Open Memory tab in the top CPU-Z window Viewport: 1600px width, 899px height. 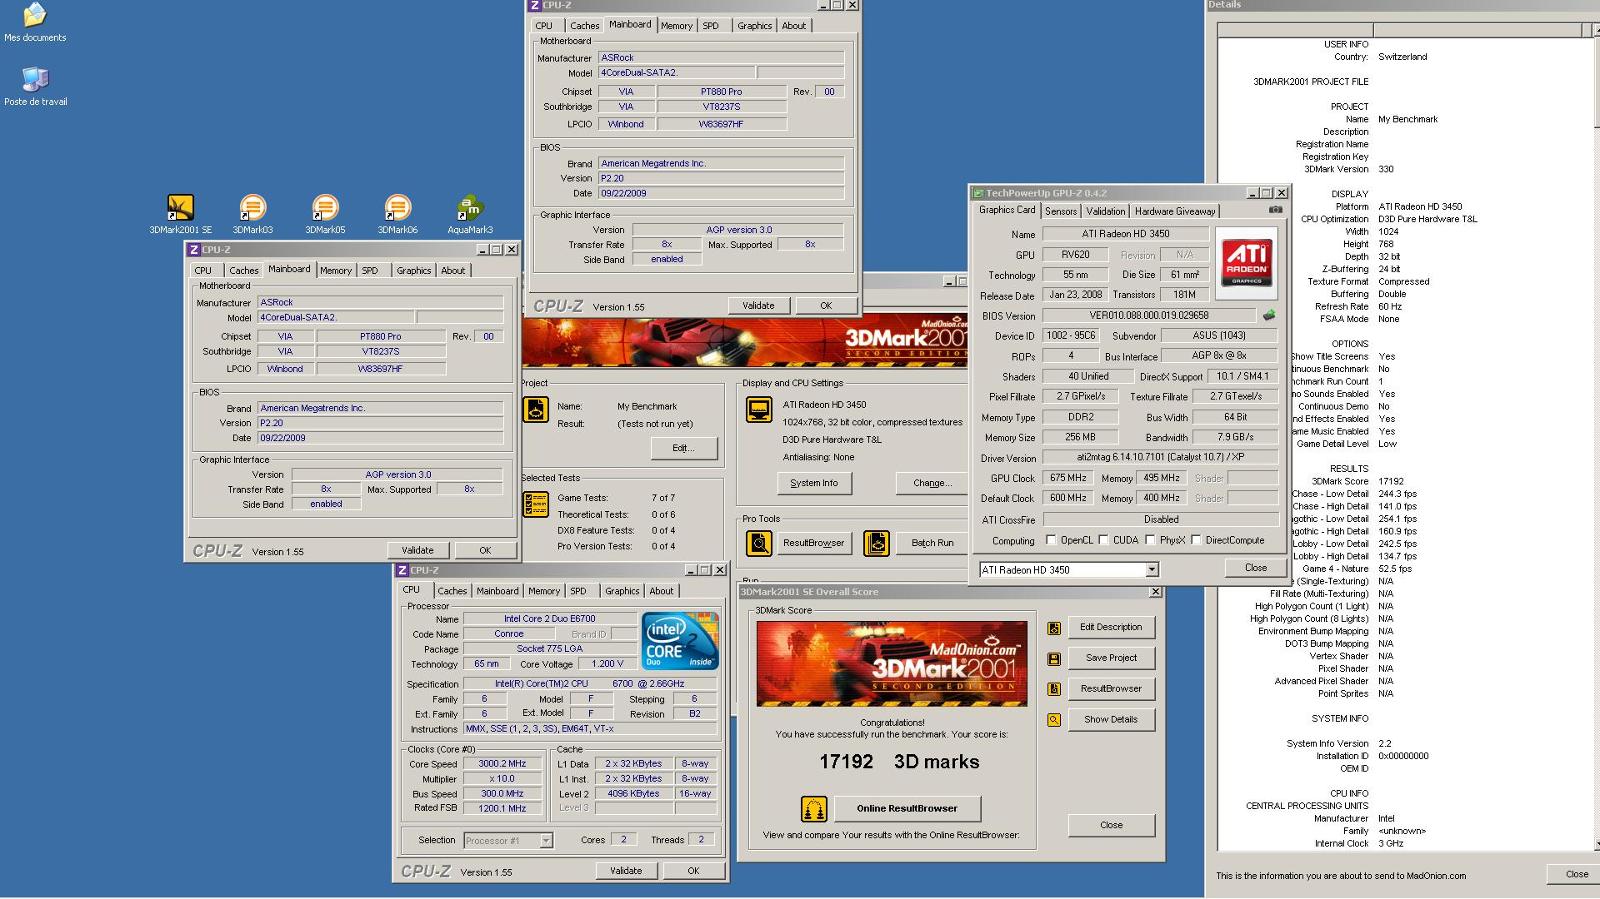676,26
